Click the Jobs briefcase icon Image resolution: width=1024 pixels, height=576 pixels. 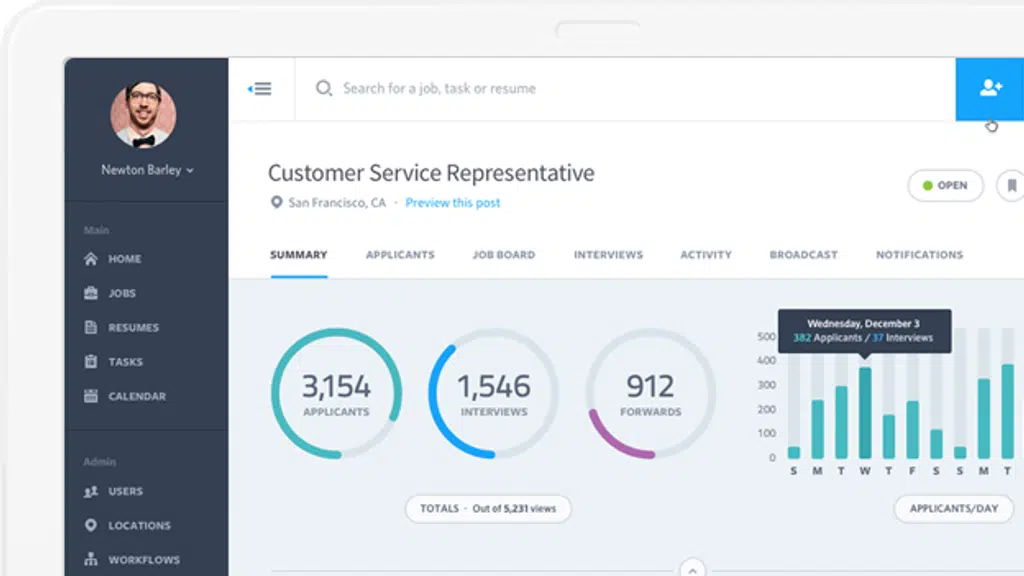pos(91,293)
